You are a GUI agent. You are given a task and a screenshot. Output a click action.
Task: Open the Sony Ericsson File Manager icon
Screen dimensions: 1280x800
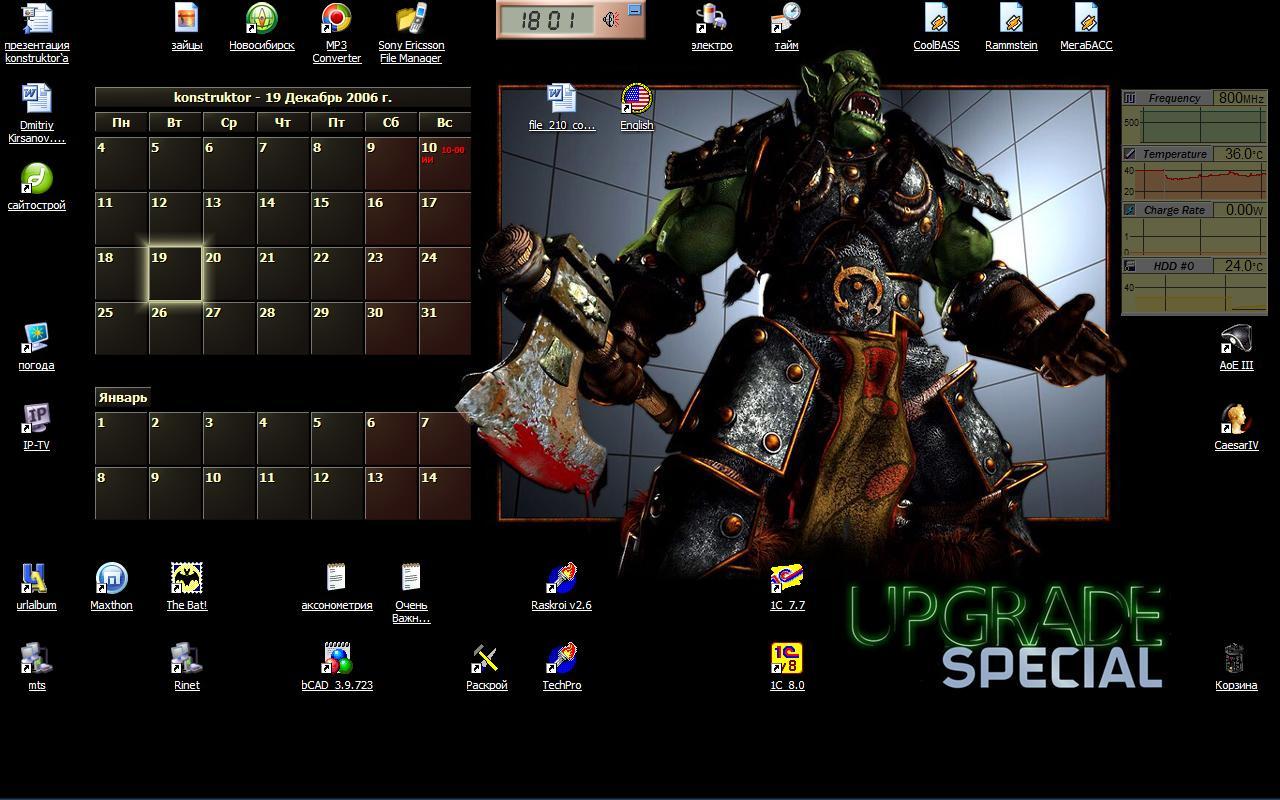click(x=411, y=20)
